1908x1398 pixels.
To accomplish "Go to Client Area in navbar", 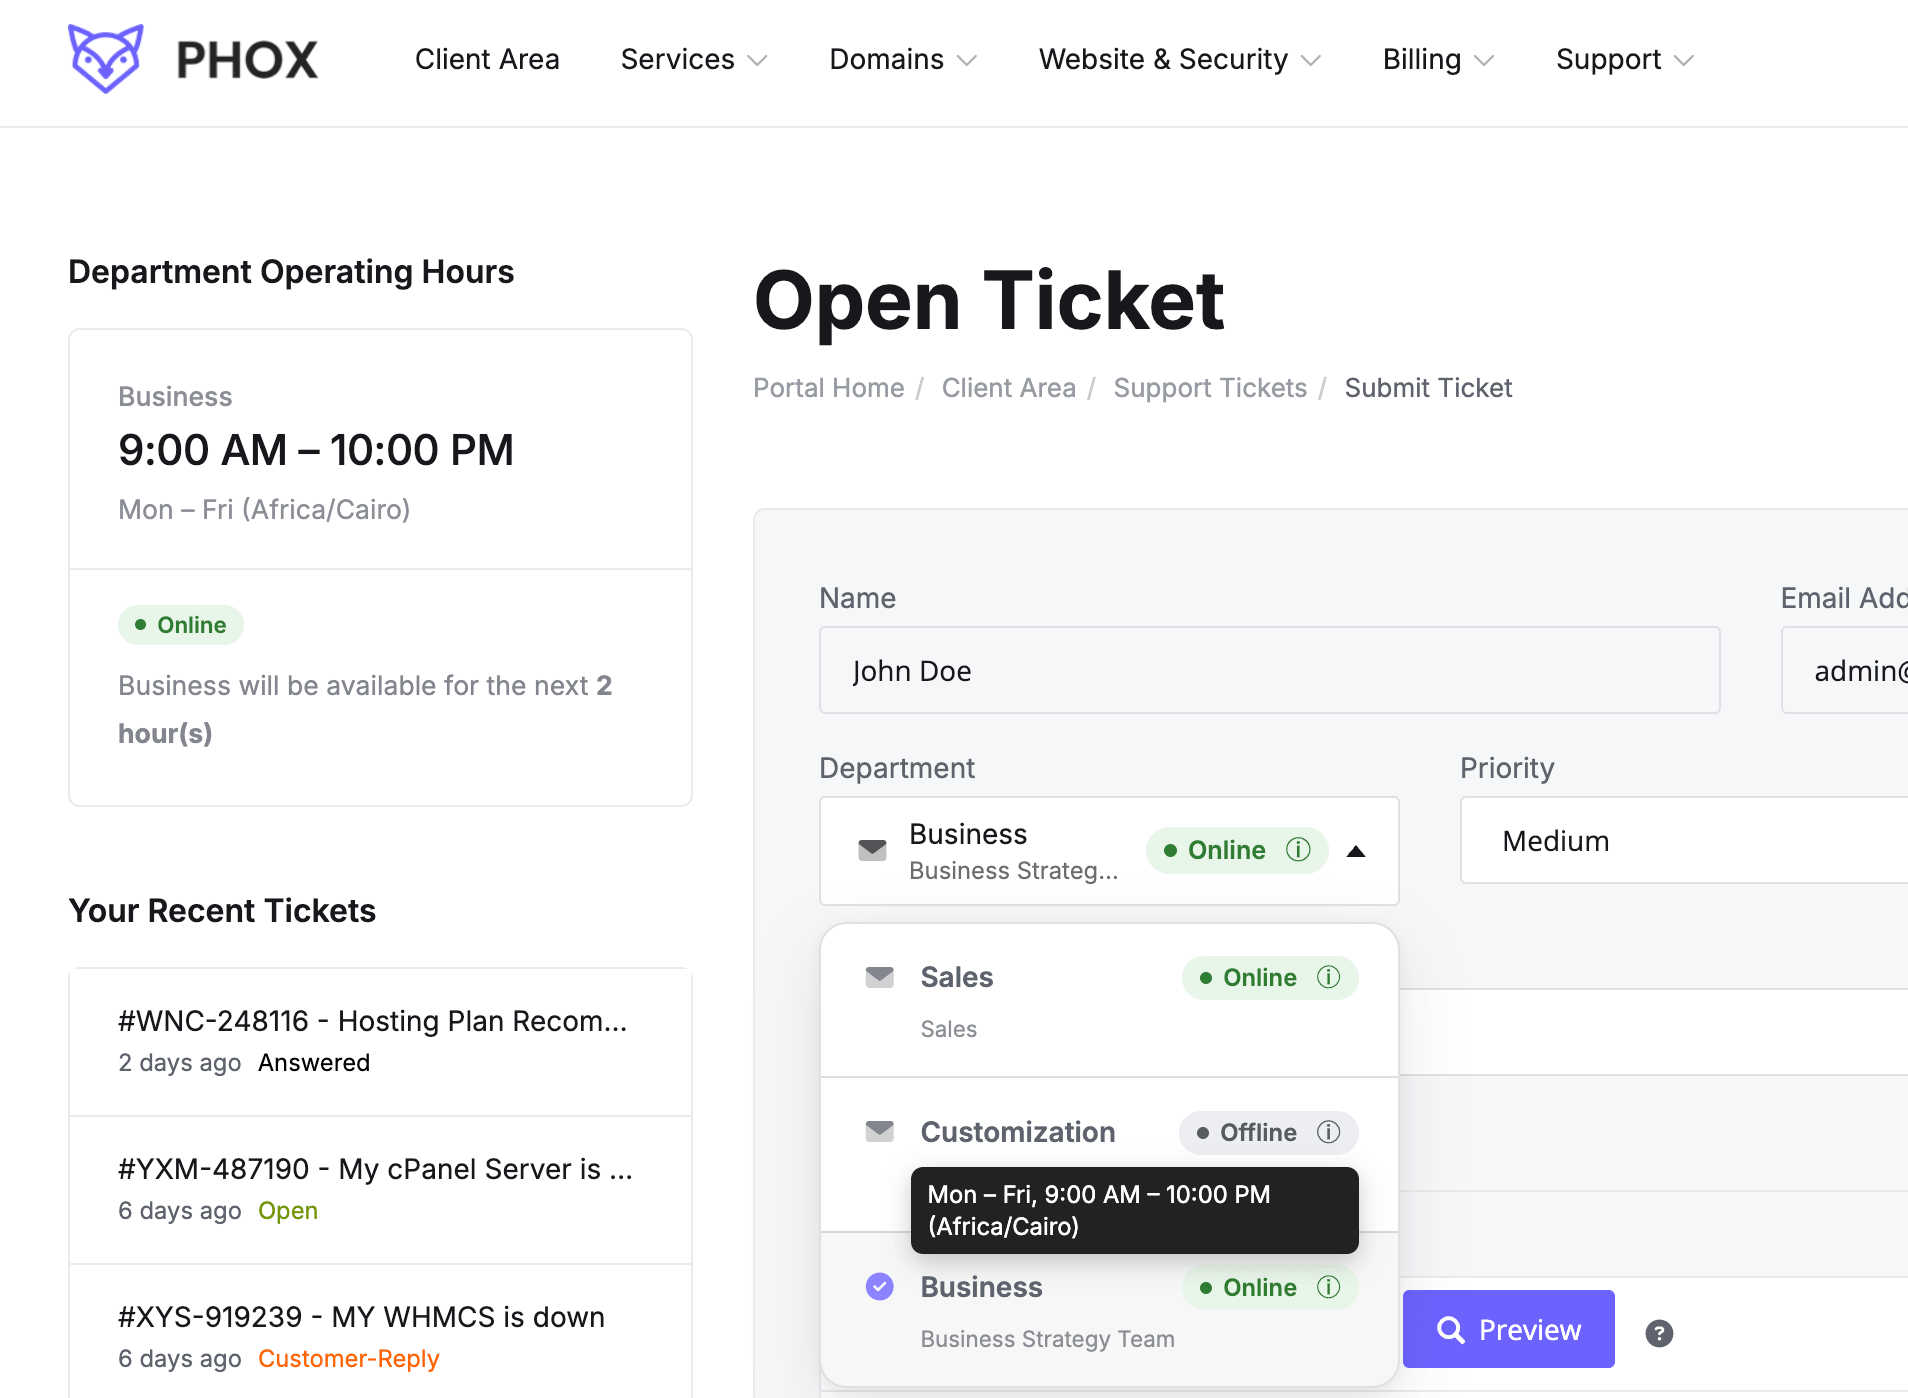I will click(x=487, y=59).
